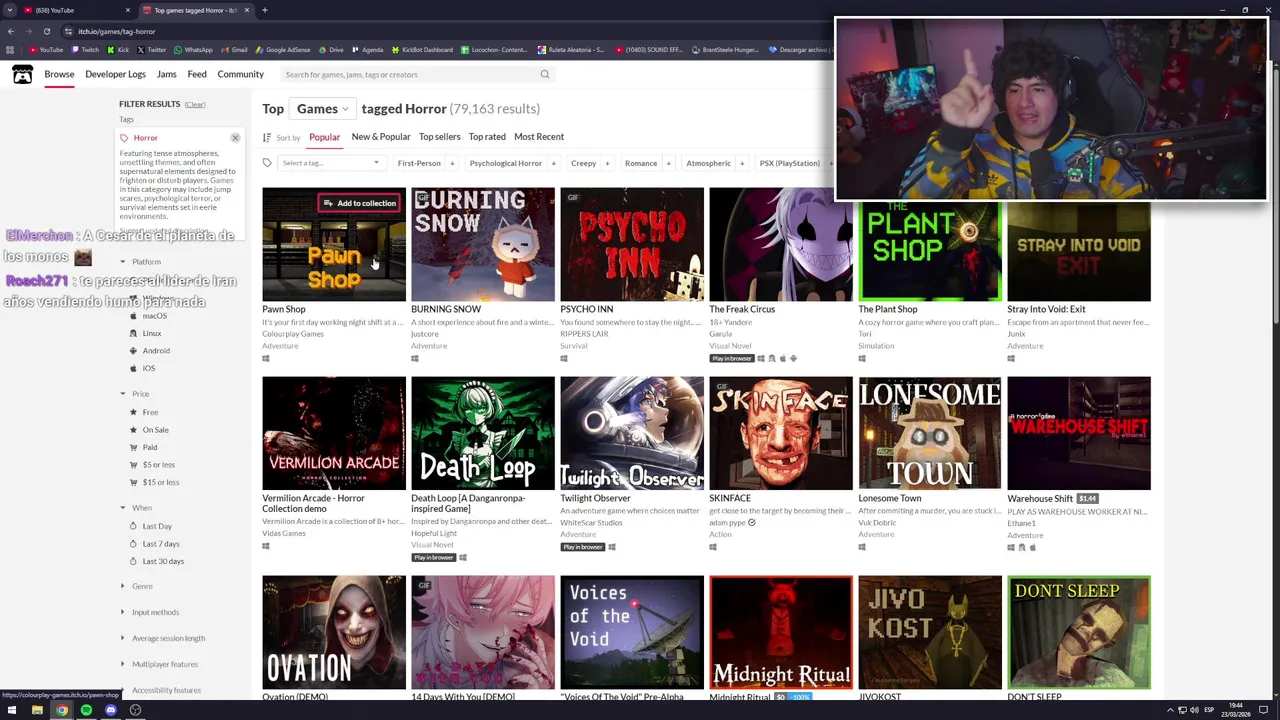Open the SKINFACE game thumbnail
1280x720 pixels.
tap(781, 433)
